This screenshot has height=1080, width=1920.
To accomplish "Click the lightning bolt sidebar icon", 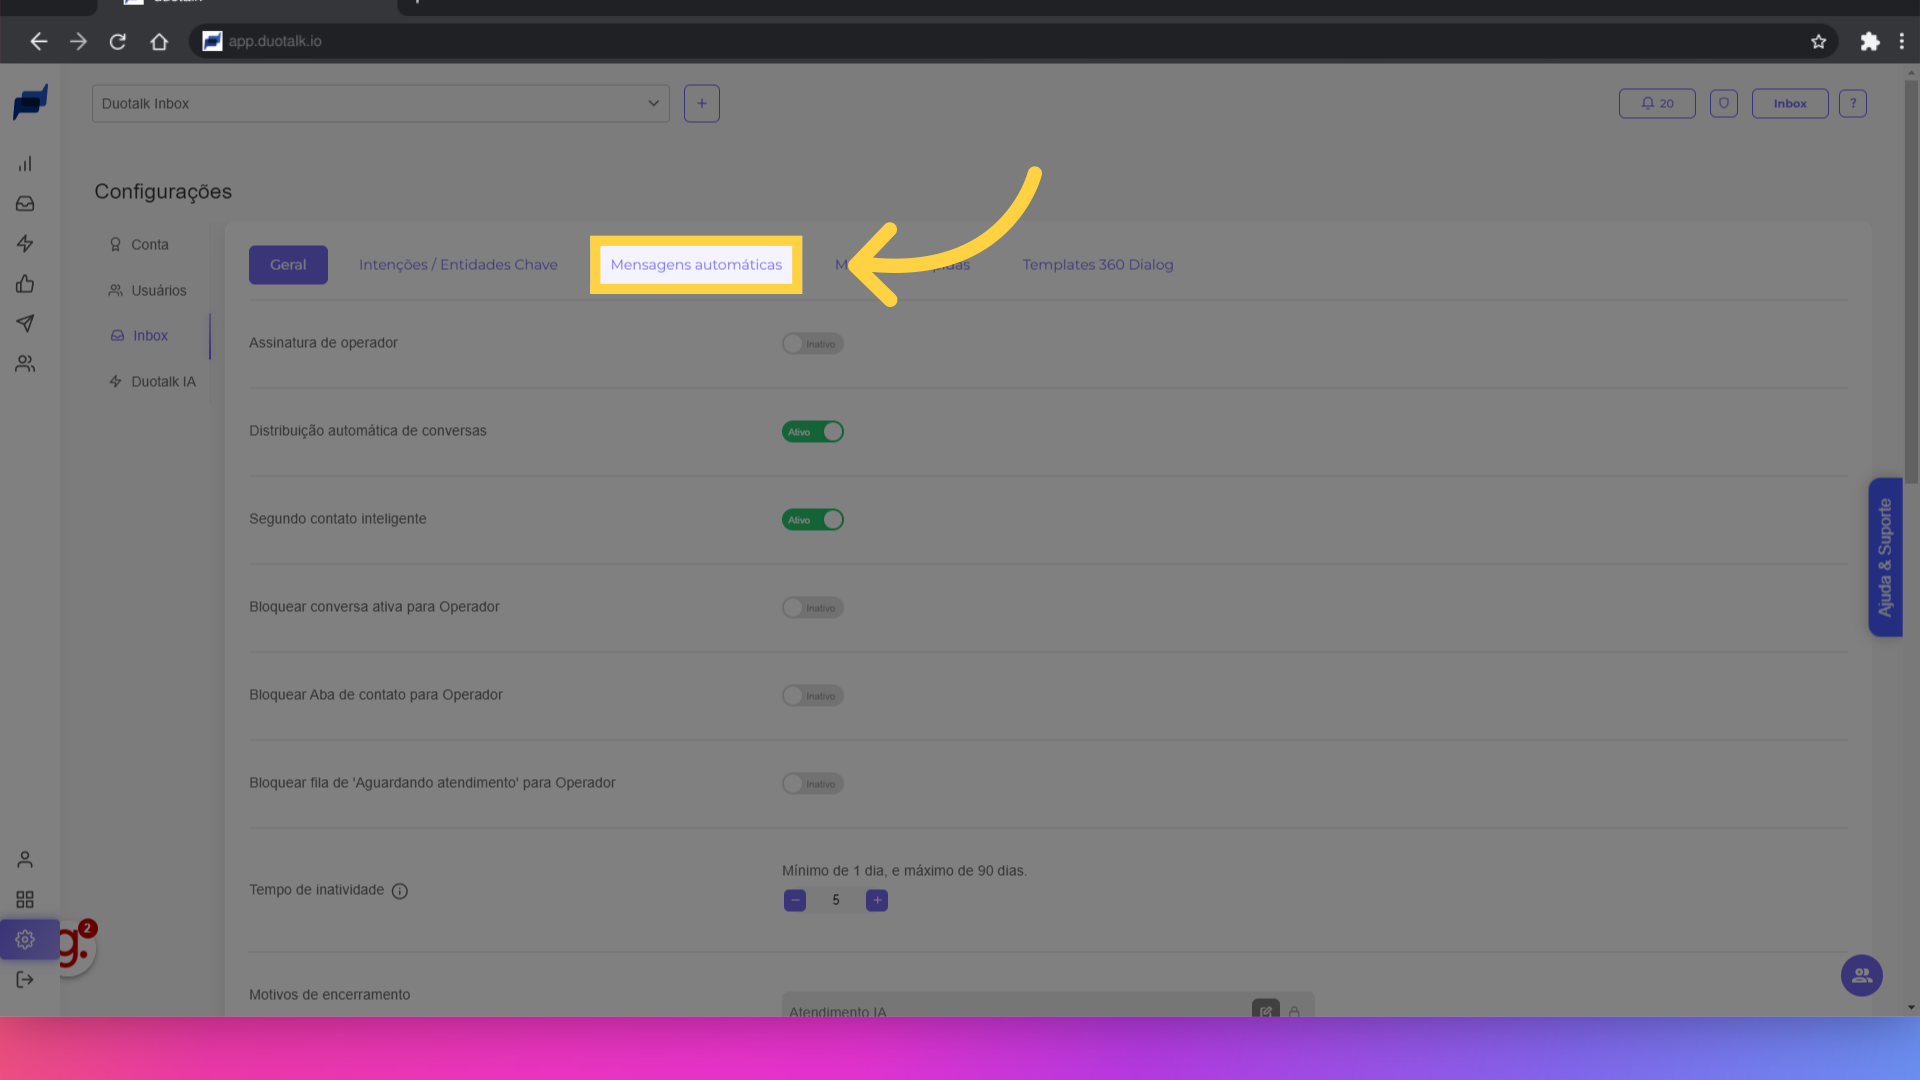I will coord(25,244).
